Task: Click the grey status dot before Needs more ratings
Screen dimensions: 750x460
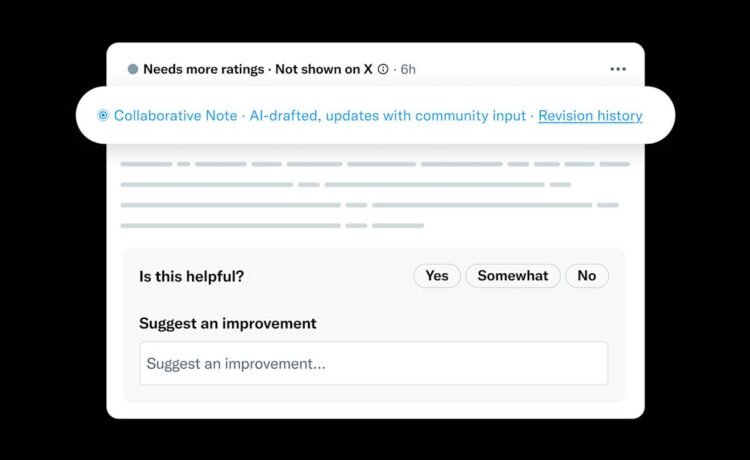Action: pyautogui.click(x=133, y=69)
